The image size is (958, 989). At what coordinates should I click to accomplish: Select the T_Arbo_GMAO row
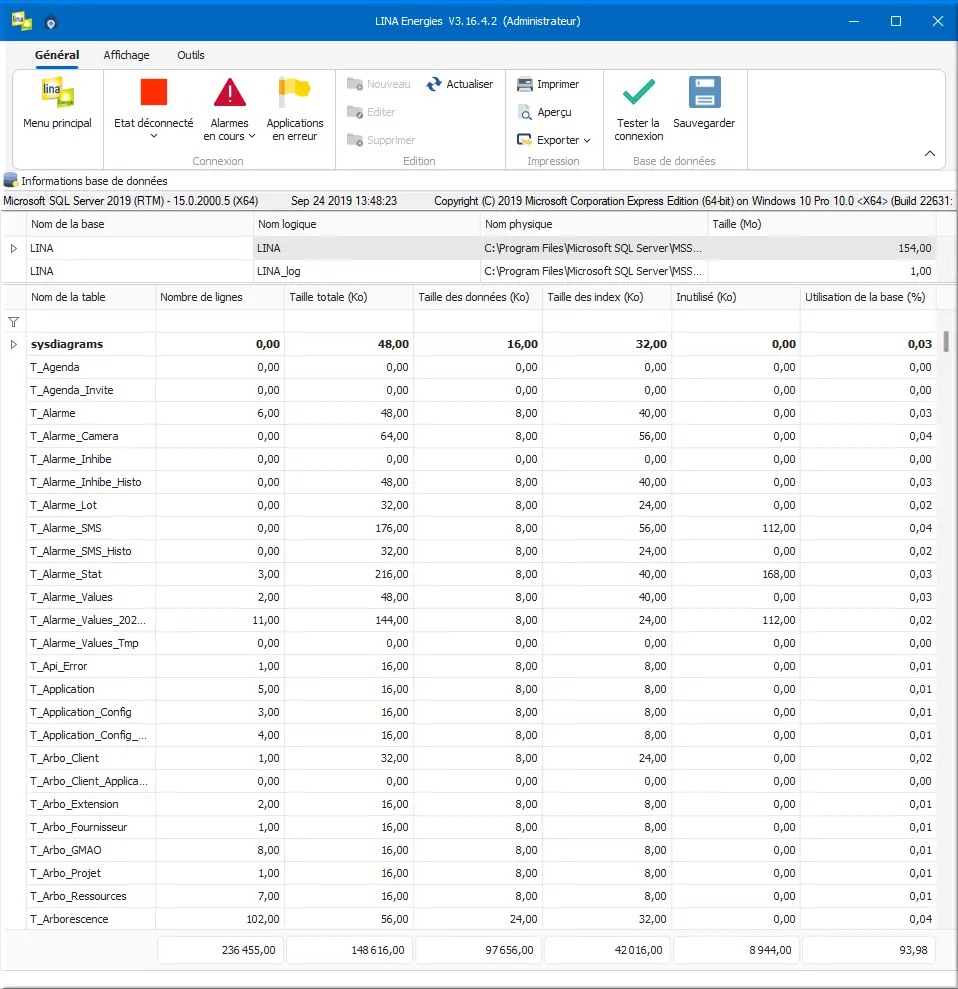pyautogui.click(x=481, y=850)
